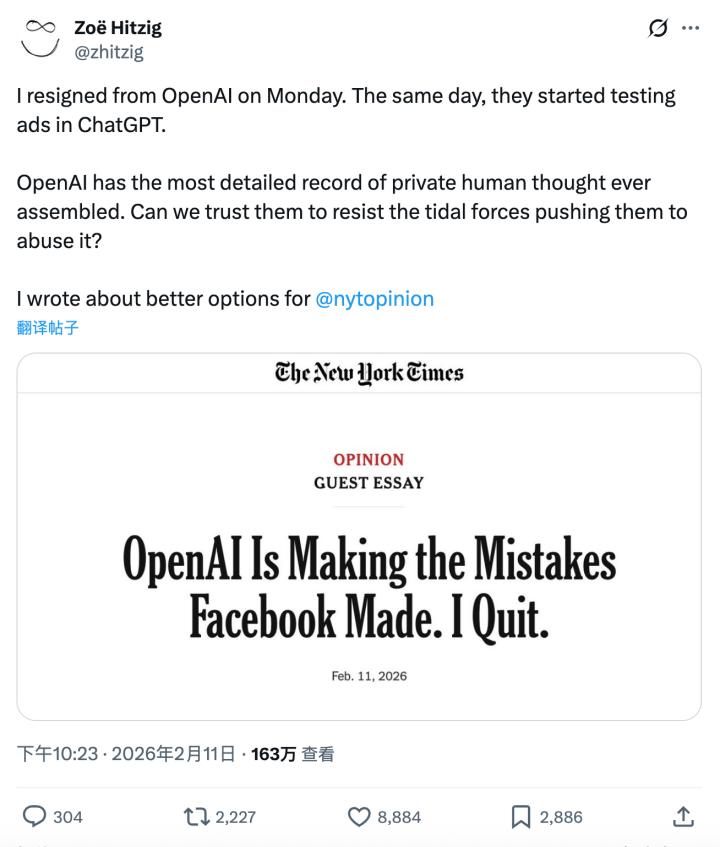Click the @zhitzig handle
Viewport: 720px width, 847px height.
109,52
